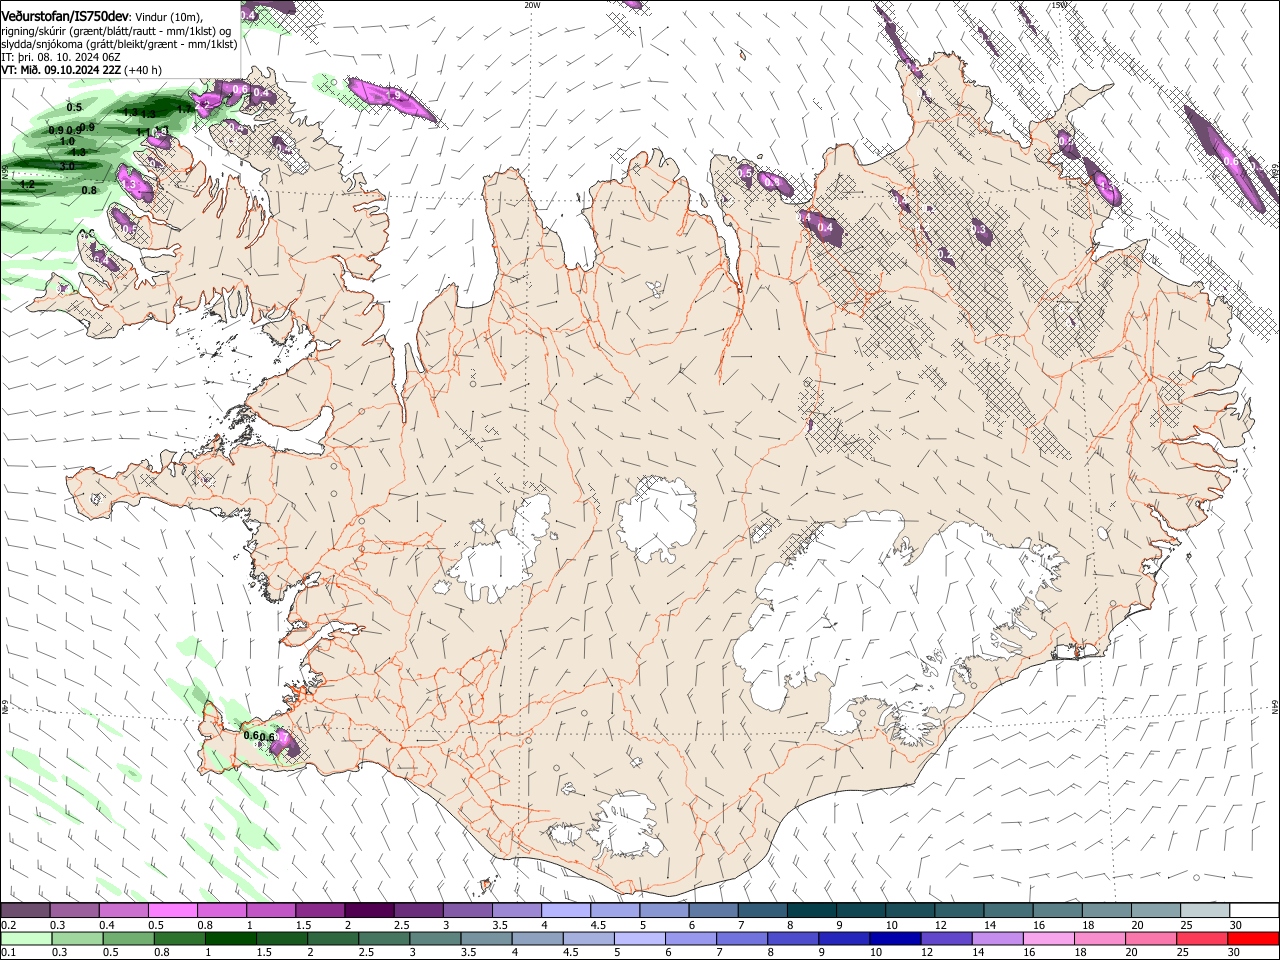Click the round white Hofsjökull glacier in central Iceland
The height and width of the screenshot is (960, 1280).
tap(657, 518)
